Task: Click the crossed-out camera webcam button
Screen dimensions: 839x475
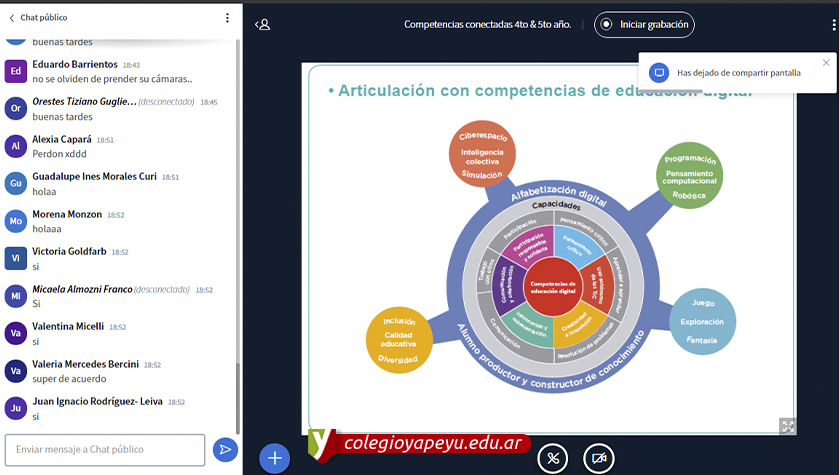Action: 598,458
